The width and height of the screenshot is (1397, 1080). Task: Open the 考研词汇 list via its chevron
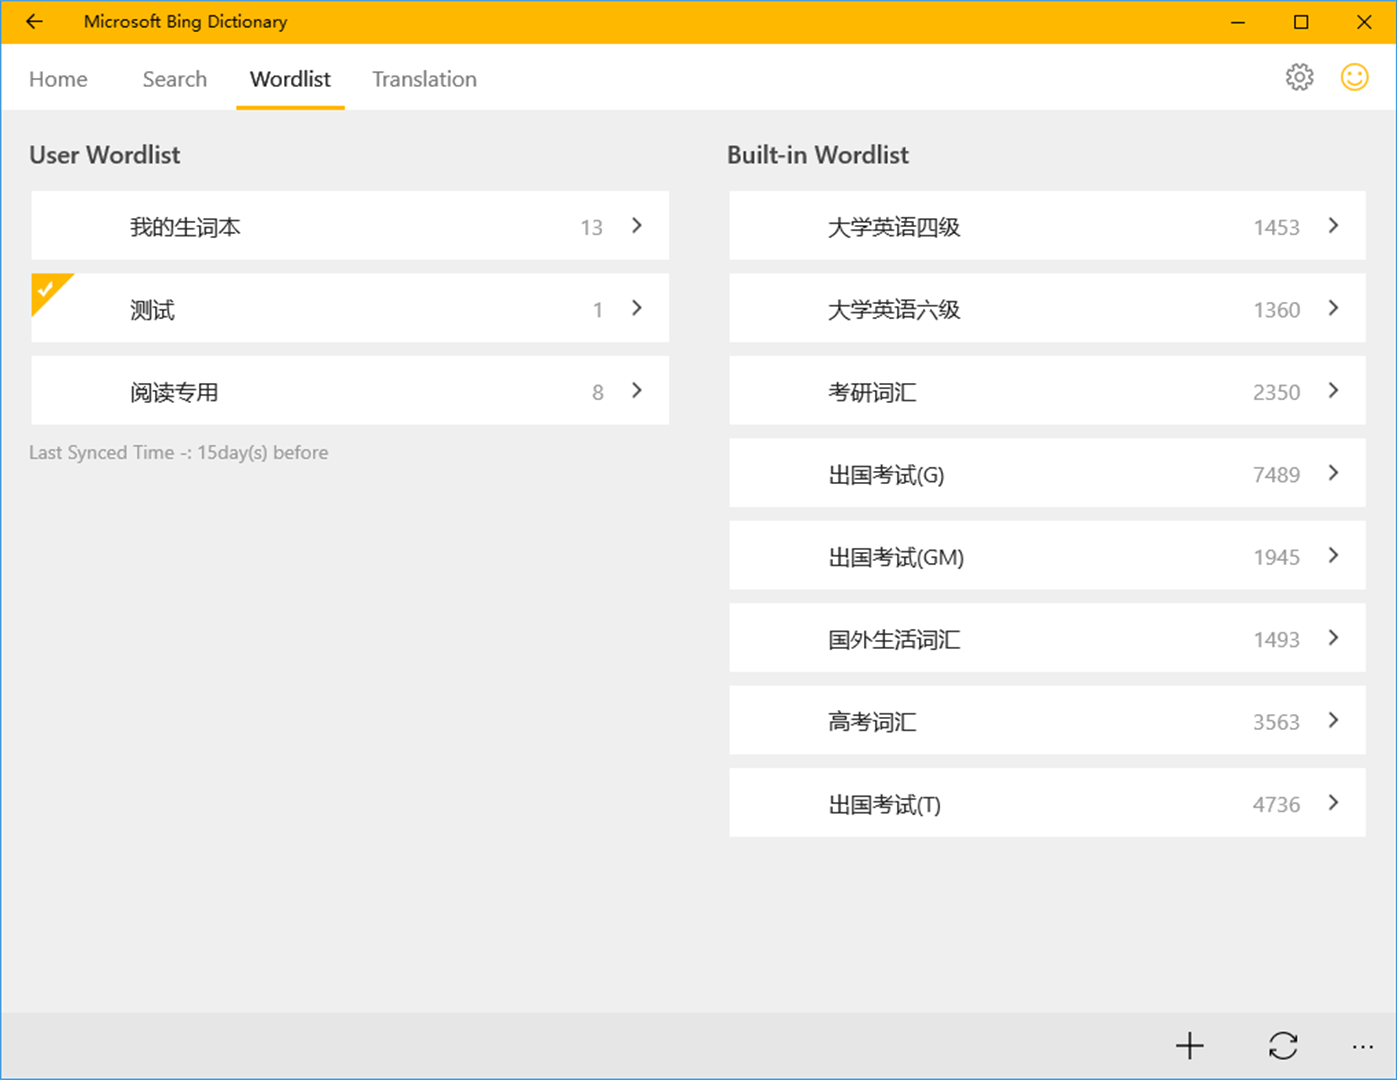[1333, 391]
